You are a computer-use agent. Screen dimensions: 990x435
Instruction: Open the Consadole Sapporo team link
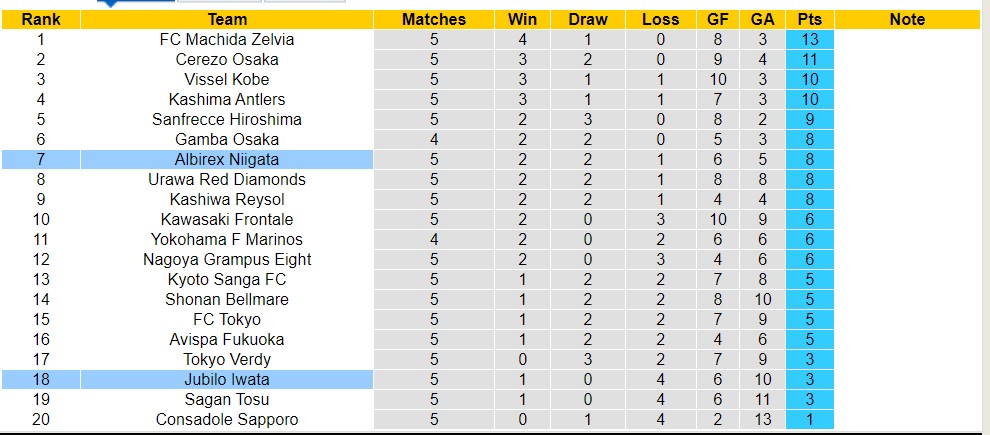click(227, 419)
